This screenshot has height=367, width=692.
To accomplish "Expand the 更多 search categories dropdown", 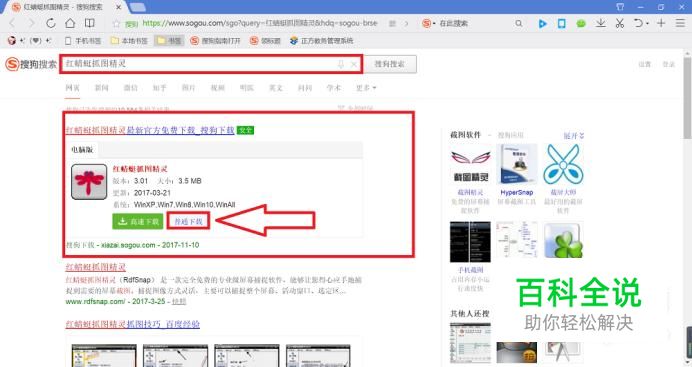I will pyautogui.click(x=366, y=88).
